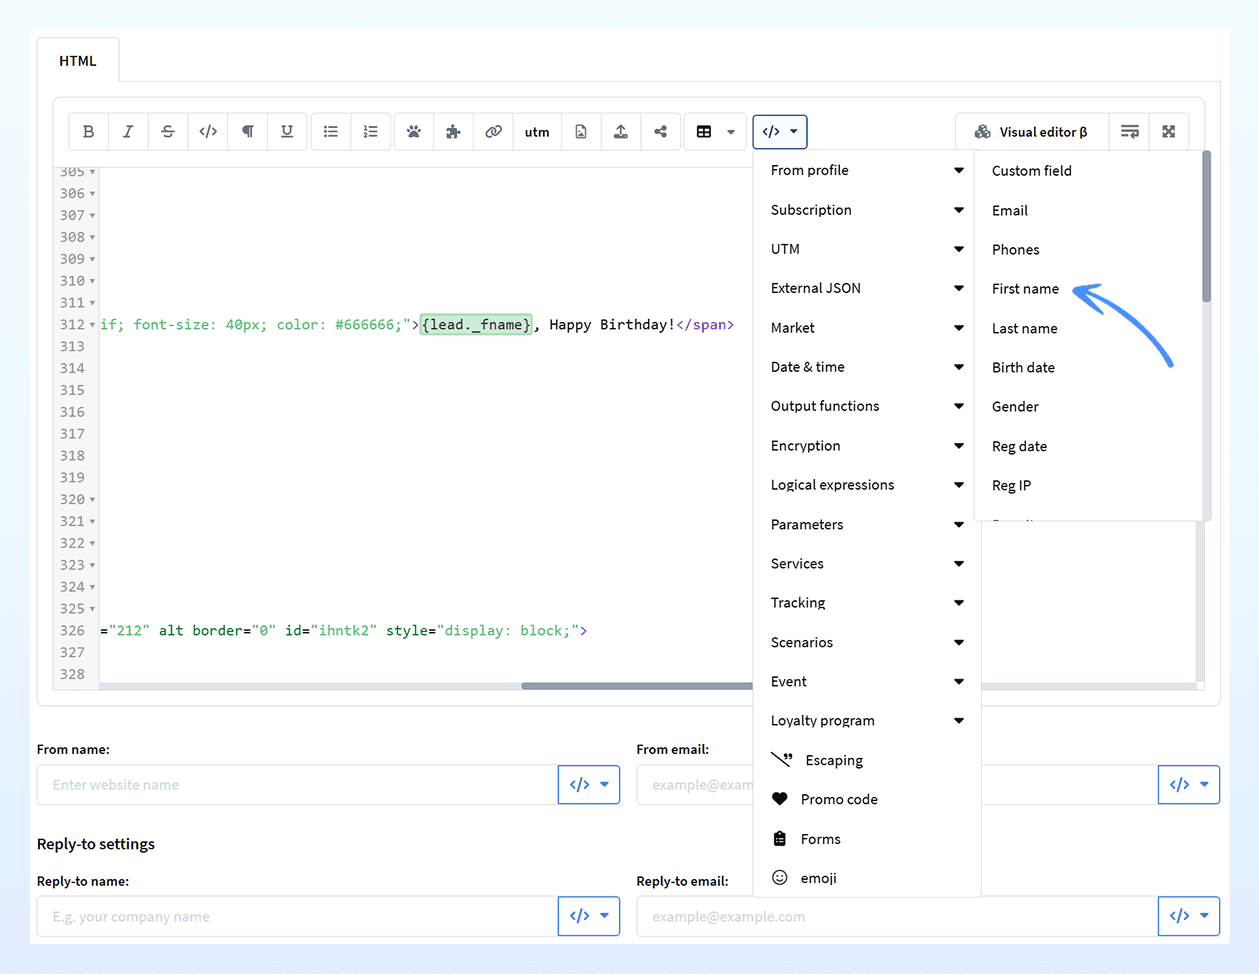Open the table insert dropdown
The width and height of the screenshot is (1259, 974).
click(x=716, y=132)
